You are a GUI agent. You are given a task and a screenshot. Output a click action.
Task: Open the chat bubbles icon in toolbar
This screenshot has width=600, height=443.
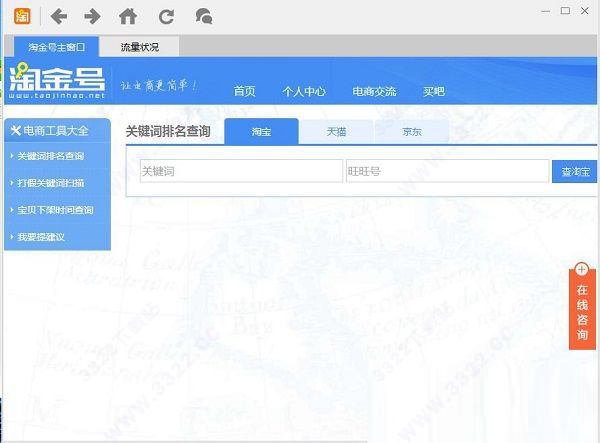tap(204, 16)
